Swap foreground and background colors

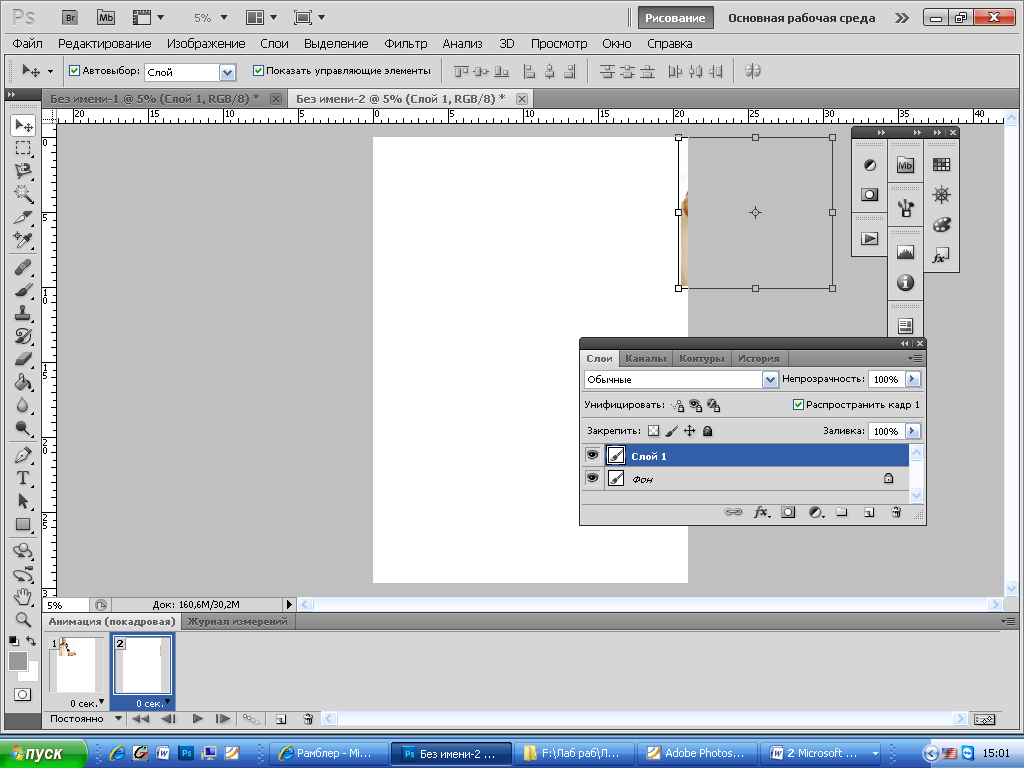(x=31, y=641)
